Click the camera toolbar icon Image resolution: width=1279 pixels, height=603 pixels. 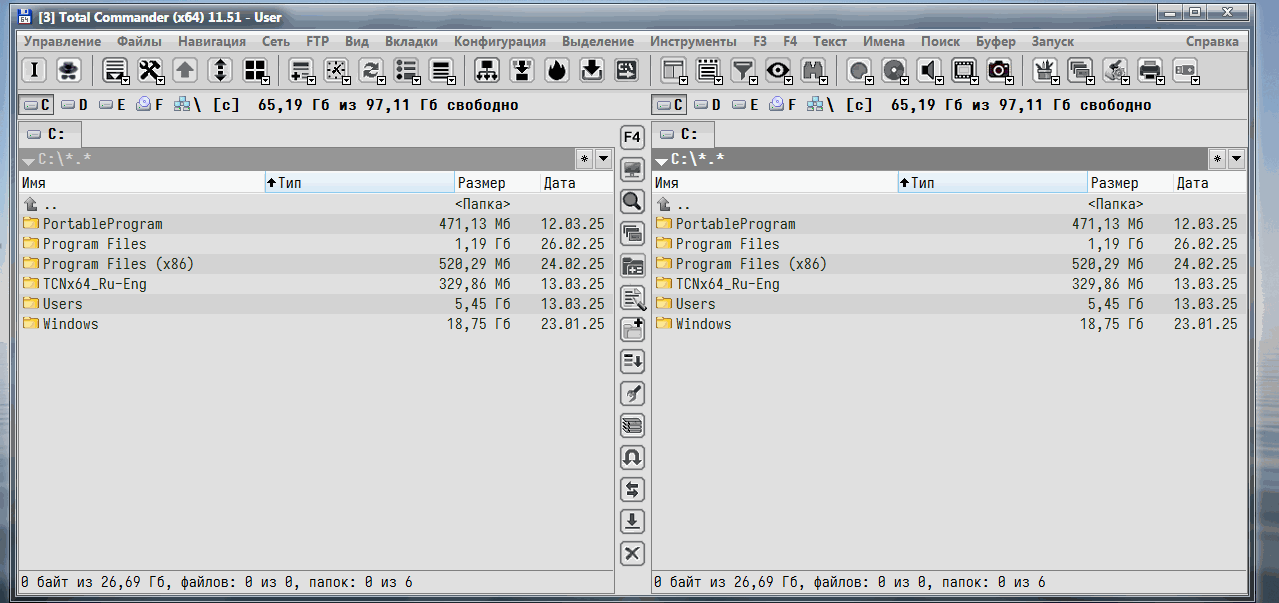[999, 70]
